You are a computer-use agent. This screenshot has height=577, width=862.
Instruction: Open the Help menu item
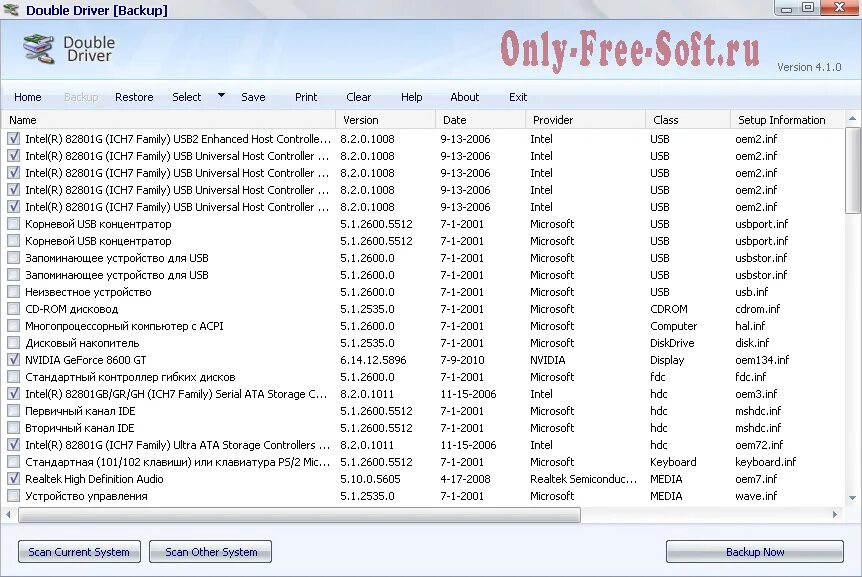(x=411, y=97)
